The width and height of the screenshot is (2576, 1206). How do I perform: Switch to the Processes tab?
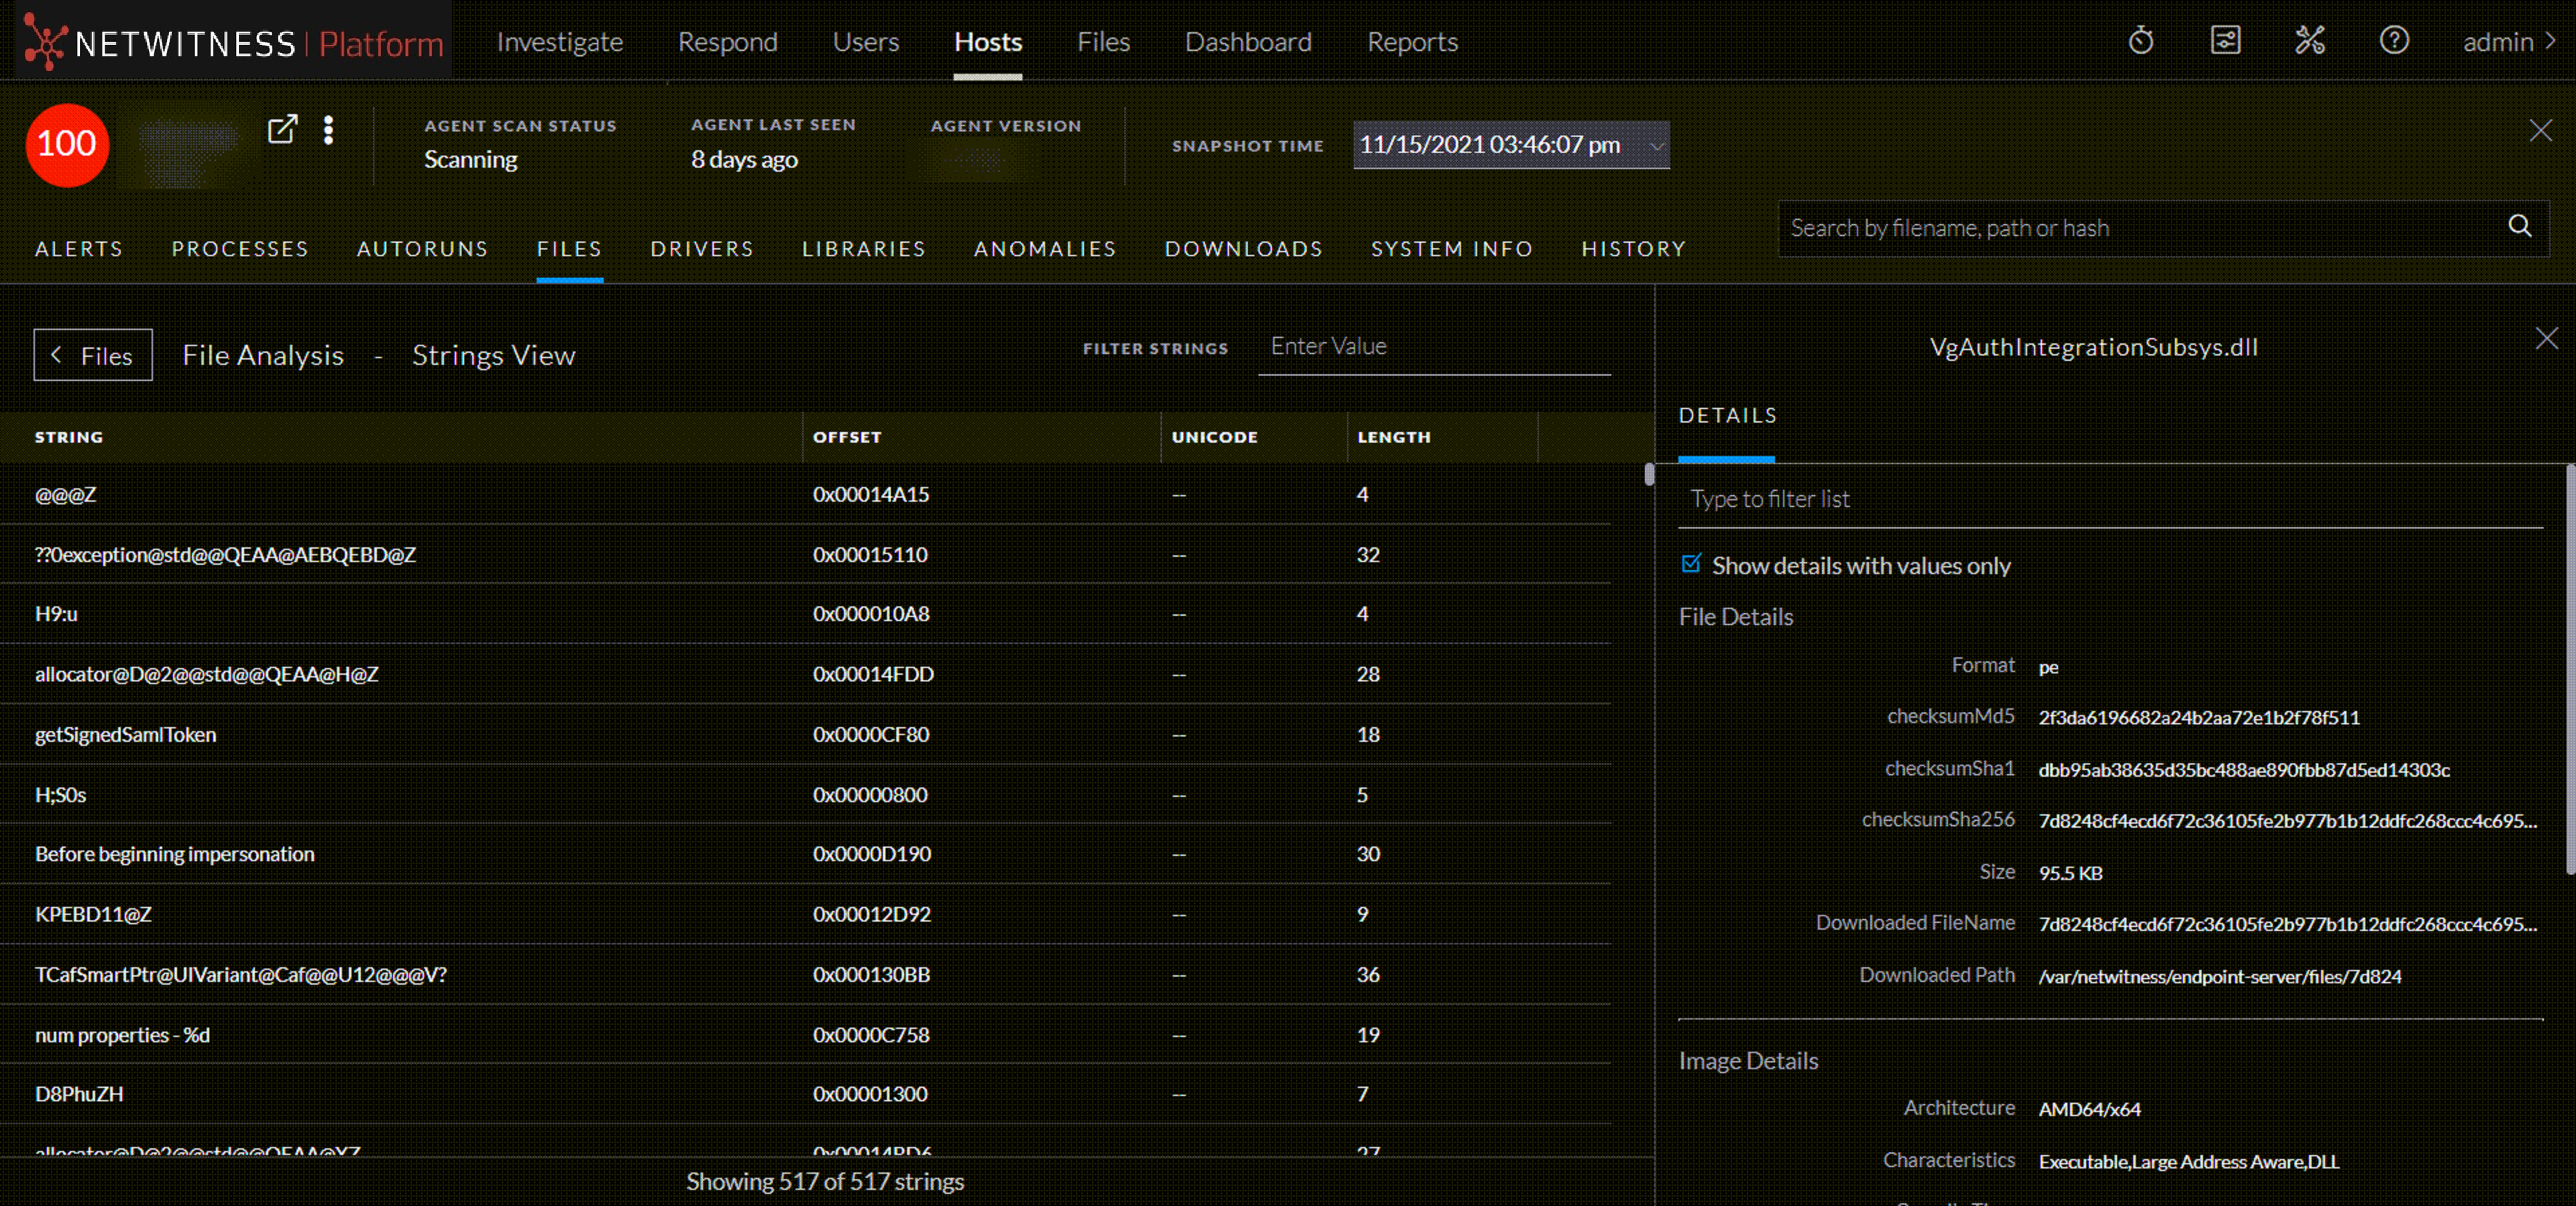coord(240,248)
